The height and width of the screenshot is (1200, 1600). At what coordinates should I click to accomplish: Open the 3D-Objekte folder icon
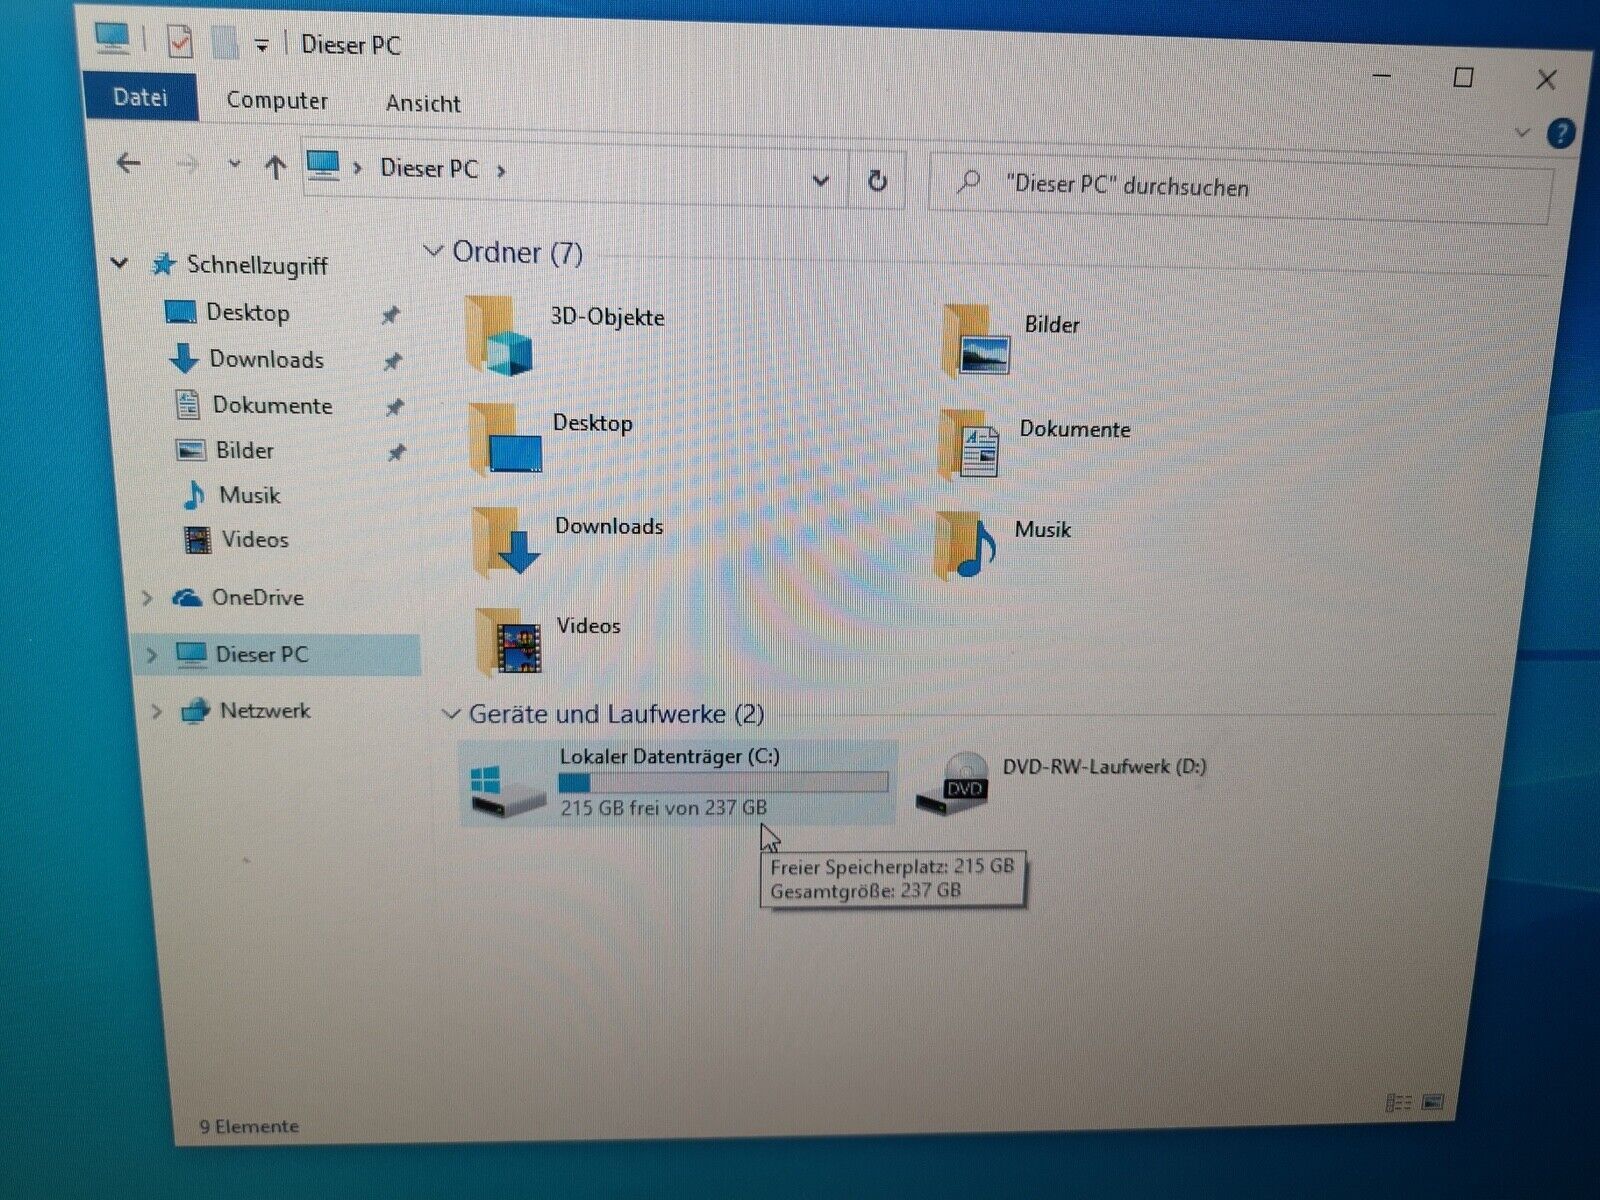click(x=498, y=338)
